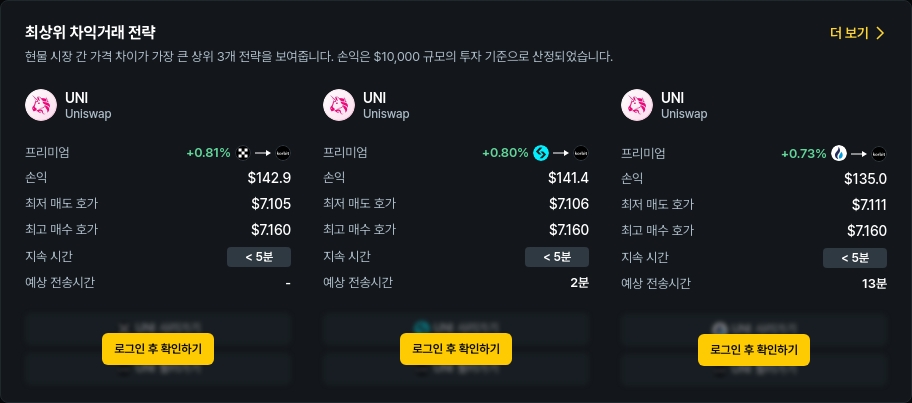Click the $141.4 profit amount
Image resolution: width=912 pixels, height=403 pixels.
pos(568,179)
